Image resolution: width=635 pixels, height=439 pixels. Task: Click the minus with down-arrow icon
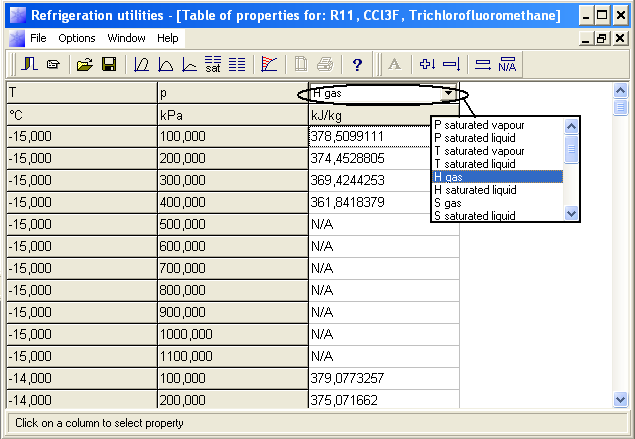pyautogui.click(x=451, y=64)
